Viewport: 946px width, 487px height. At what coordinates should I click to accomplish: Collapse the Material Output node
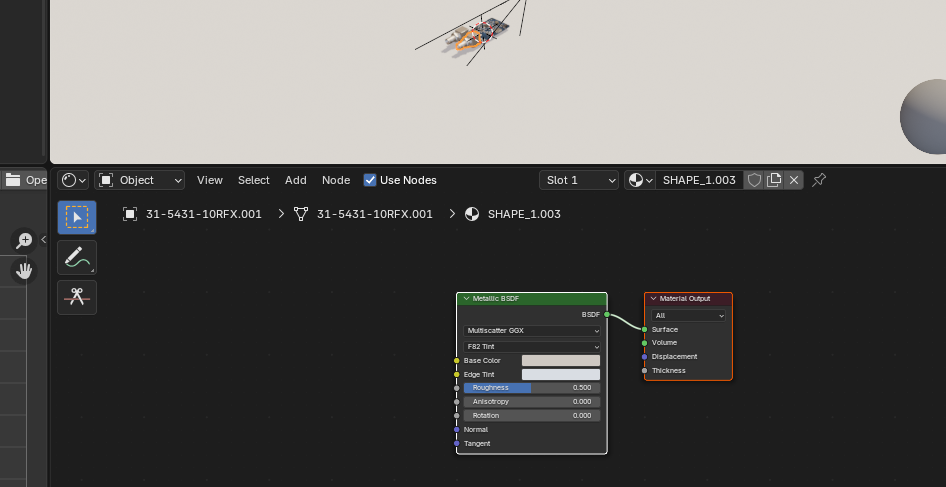tap(653, 299)
